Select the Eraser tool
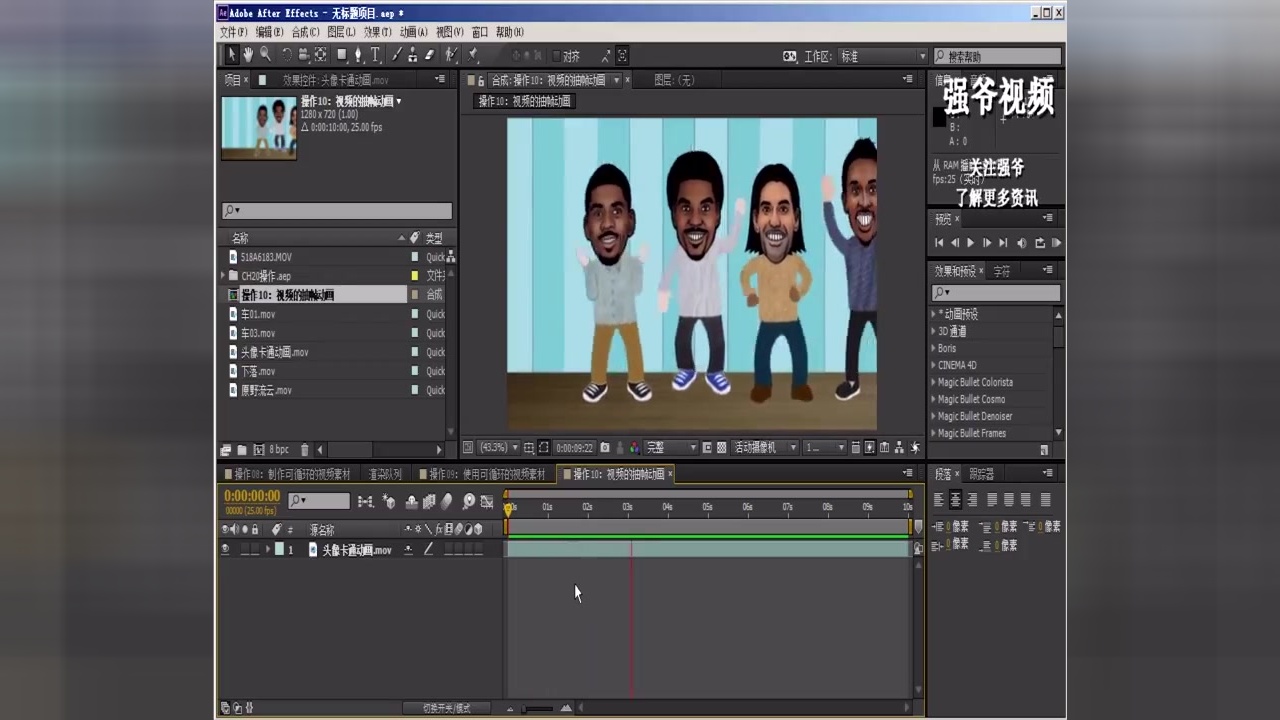 tap(430, 55)
